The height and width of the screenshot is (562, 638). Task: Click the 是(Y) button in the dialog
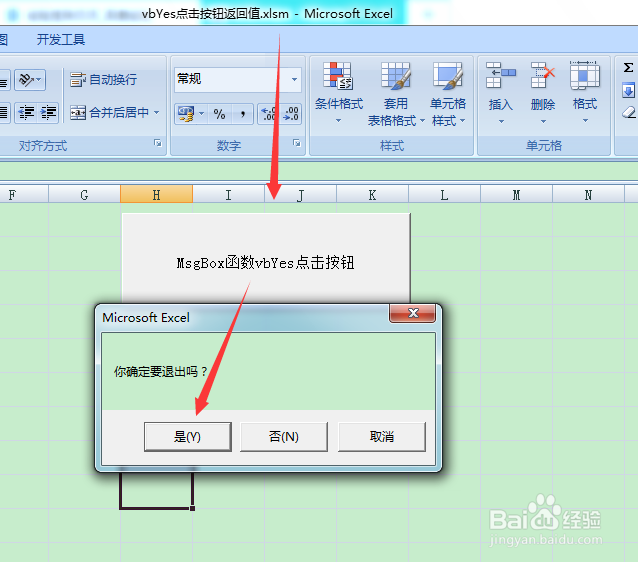point(188,437)
